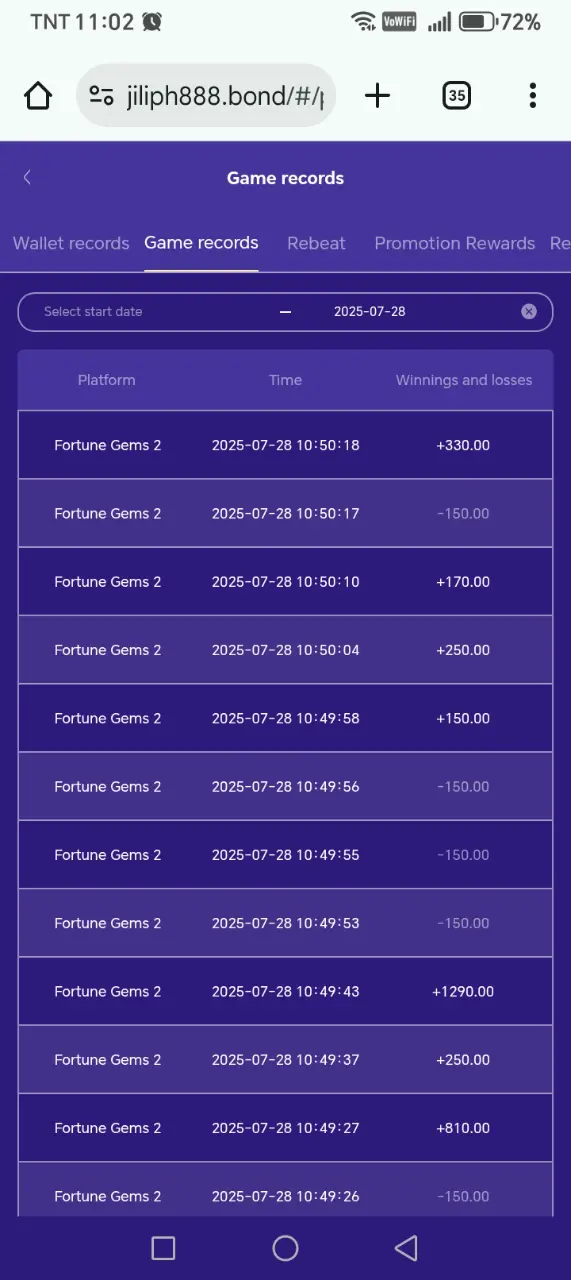Open a new tab with plus icon
571x1280 pixels.
(377, 96)
